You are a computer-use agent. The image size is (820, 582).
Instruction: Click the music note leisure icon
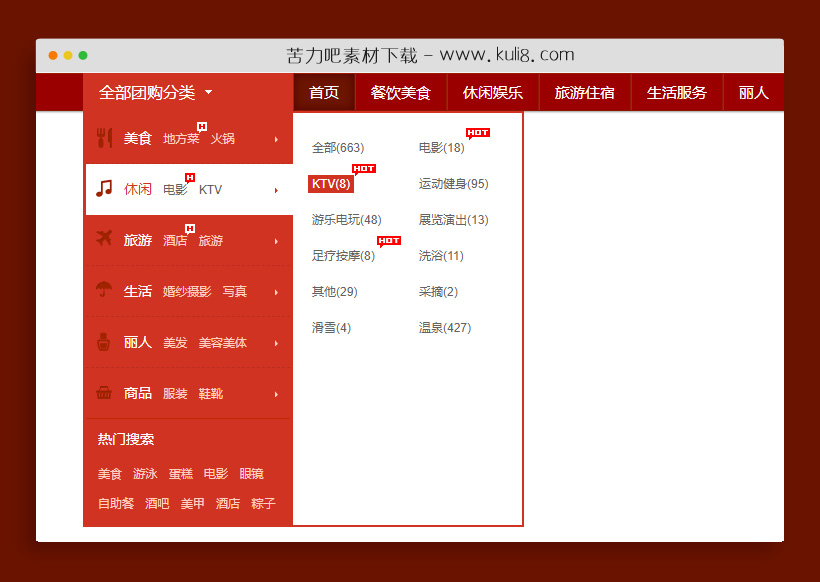point(104,189)
